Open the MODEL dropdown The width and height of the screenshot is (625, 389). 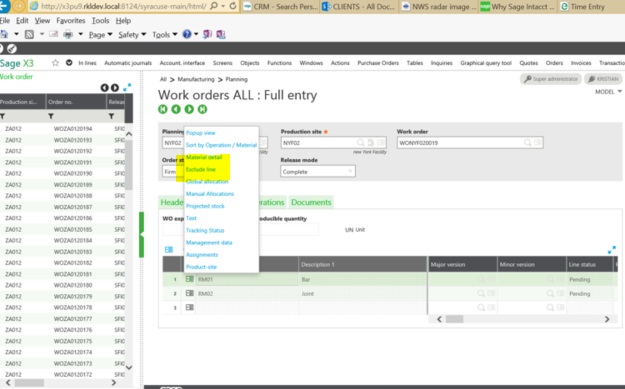click(x=608, y=92)
